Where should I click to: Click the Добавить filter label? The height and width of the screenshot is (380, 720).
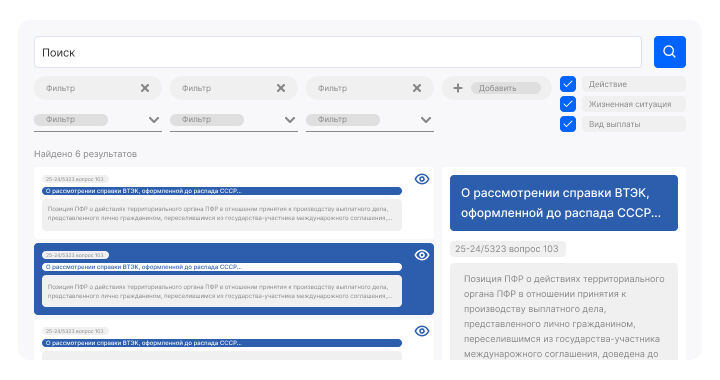506,88
